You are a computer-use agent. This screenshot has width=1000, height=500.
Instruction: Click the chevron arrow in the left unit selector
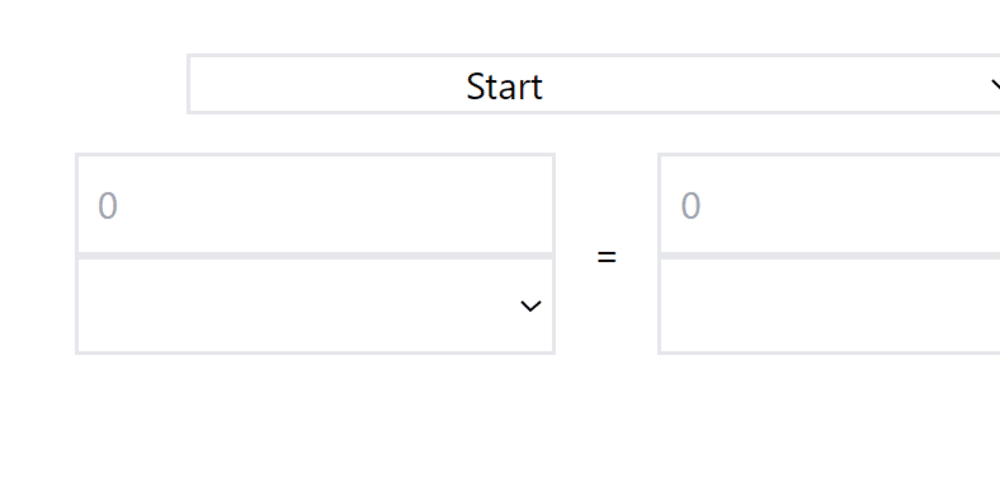pyautogui.click(x=531, y=306)
